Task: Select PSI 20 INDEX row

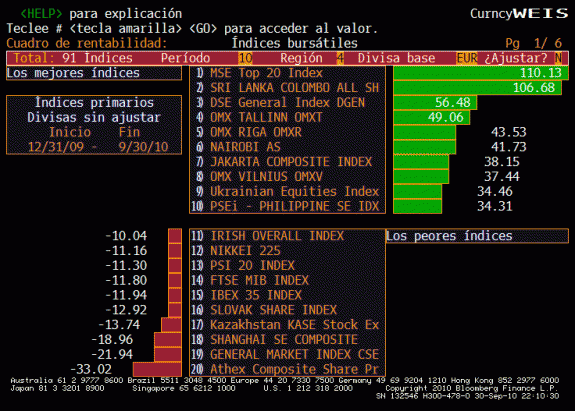Action: (x=288, y=265)
